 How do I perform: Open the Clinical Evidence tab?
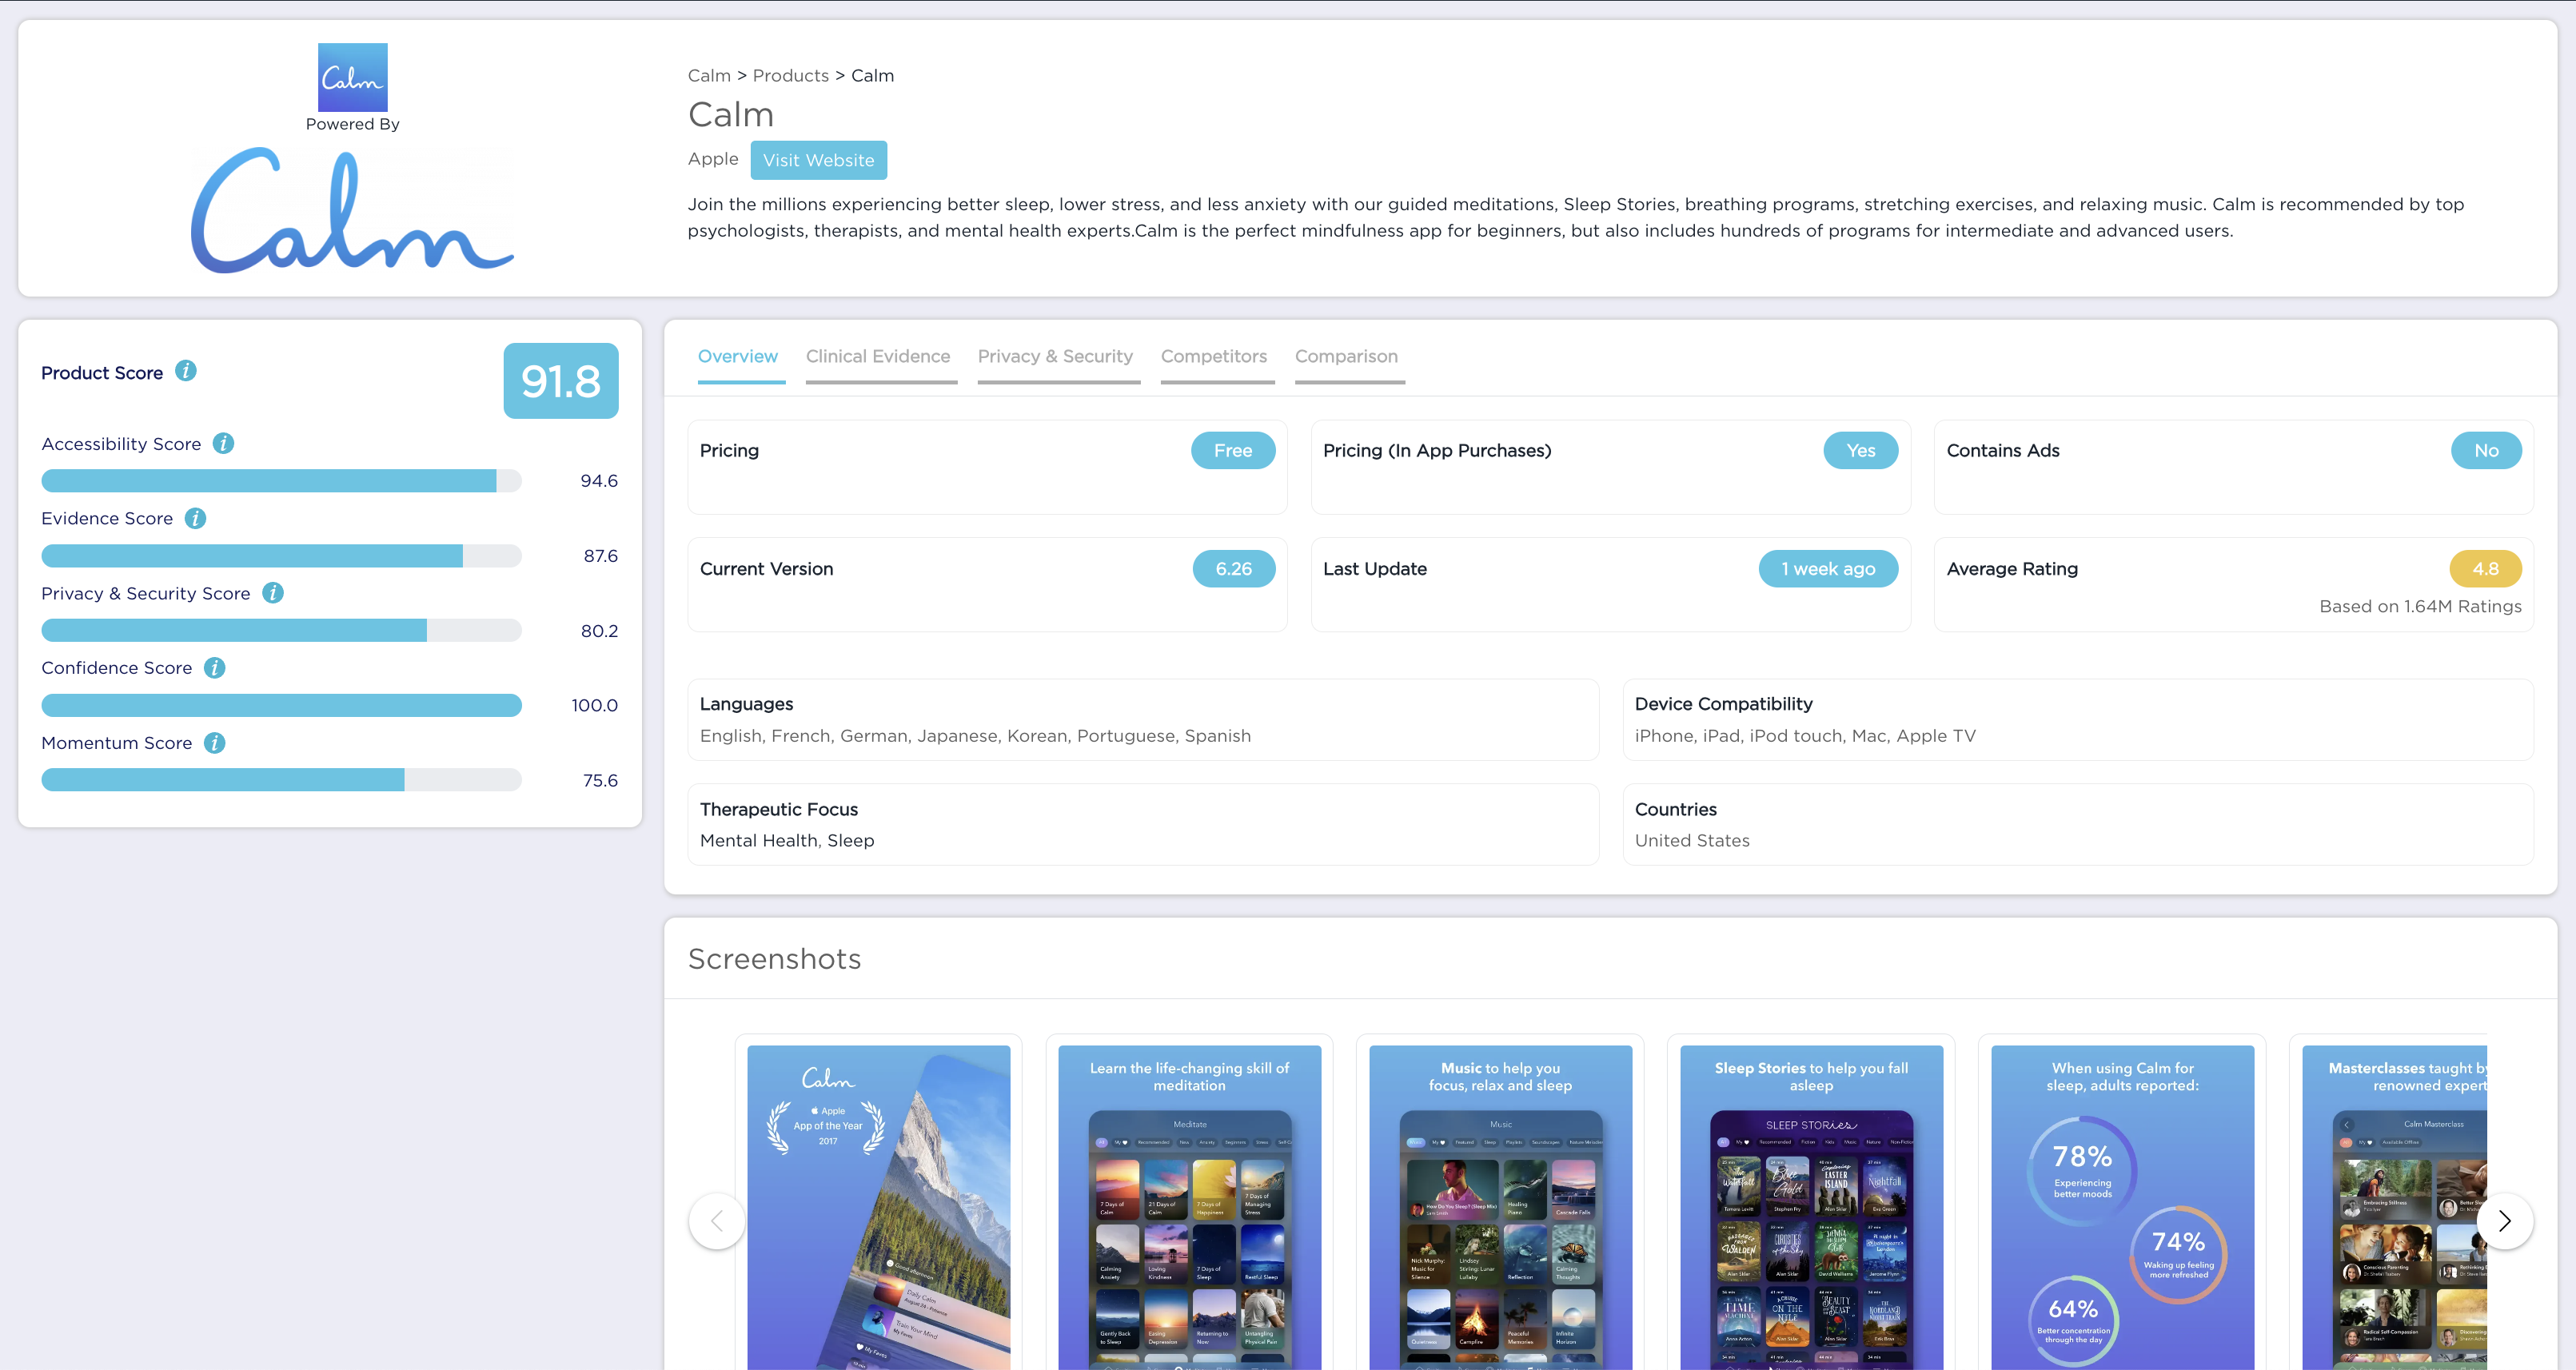pos(878,356)
